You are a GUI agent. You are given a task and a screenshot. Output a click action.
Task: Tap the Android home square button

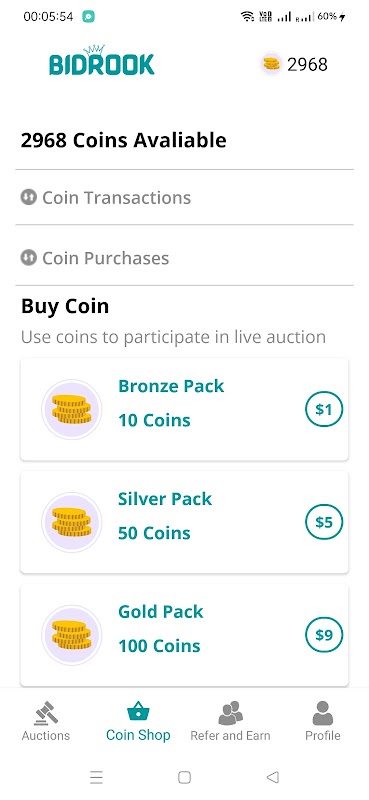point(184,777)
